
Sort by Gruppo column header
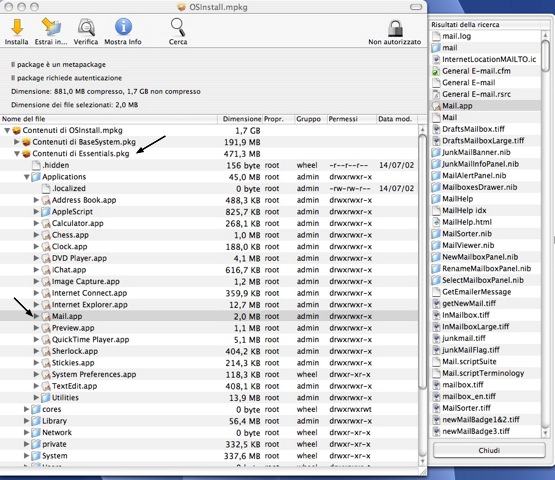coord(311,119)
